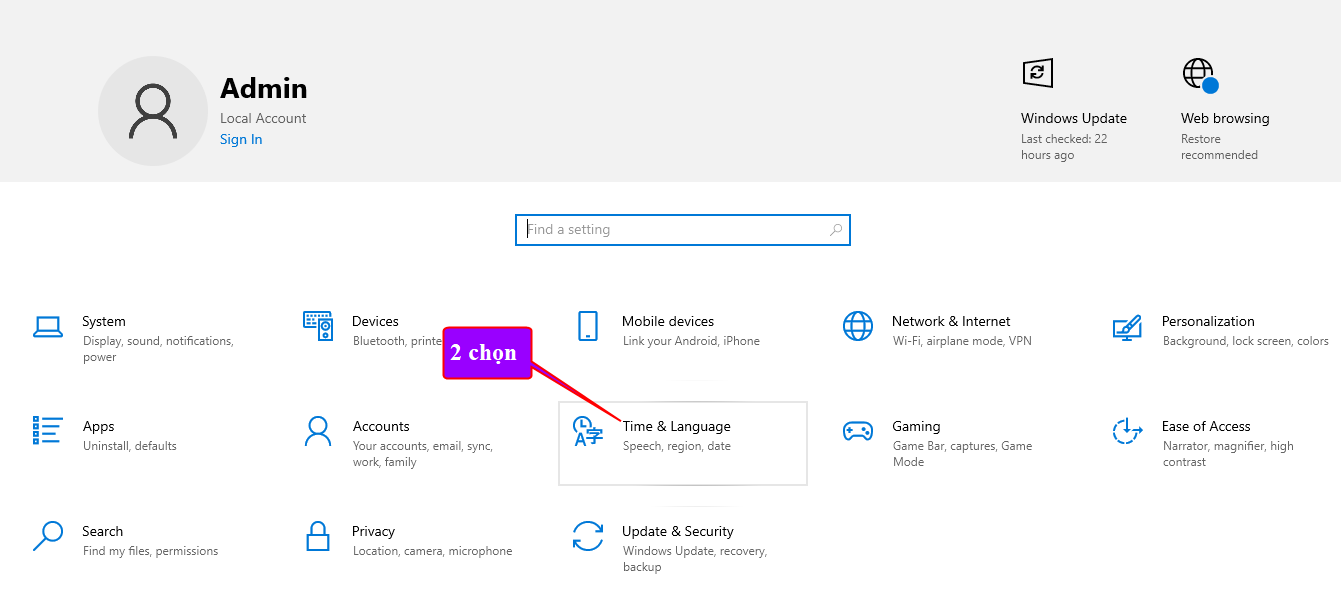The image size is (1341, 601).
Task: Select the Network & Internet globe icon
Action: pyautogui.click(x=857, y=326)
